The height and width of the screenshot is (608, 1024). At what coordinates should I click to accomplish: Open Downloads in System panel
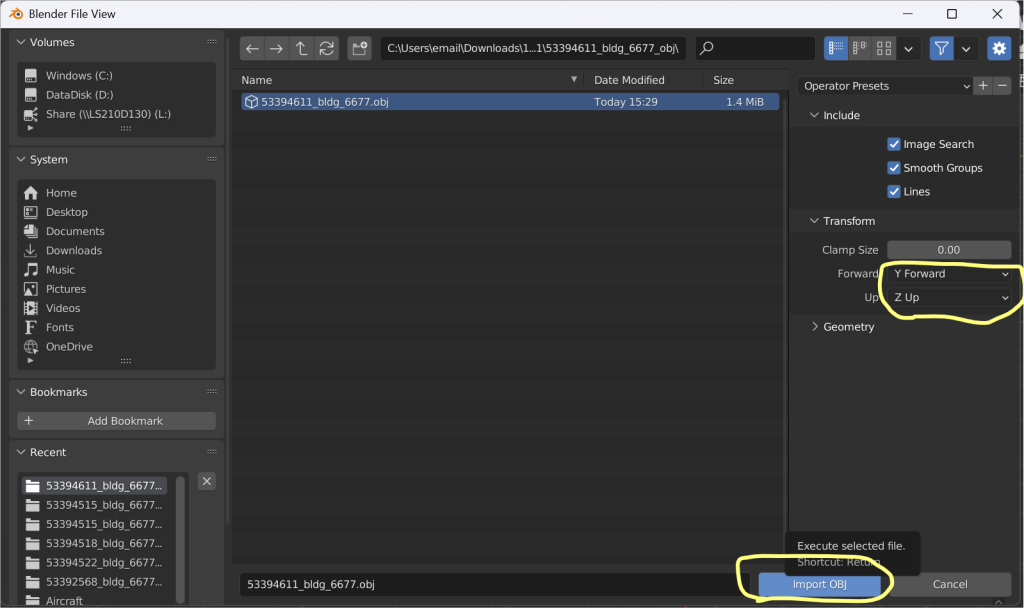[x=74, y=251]
